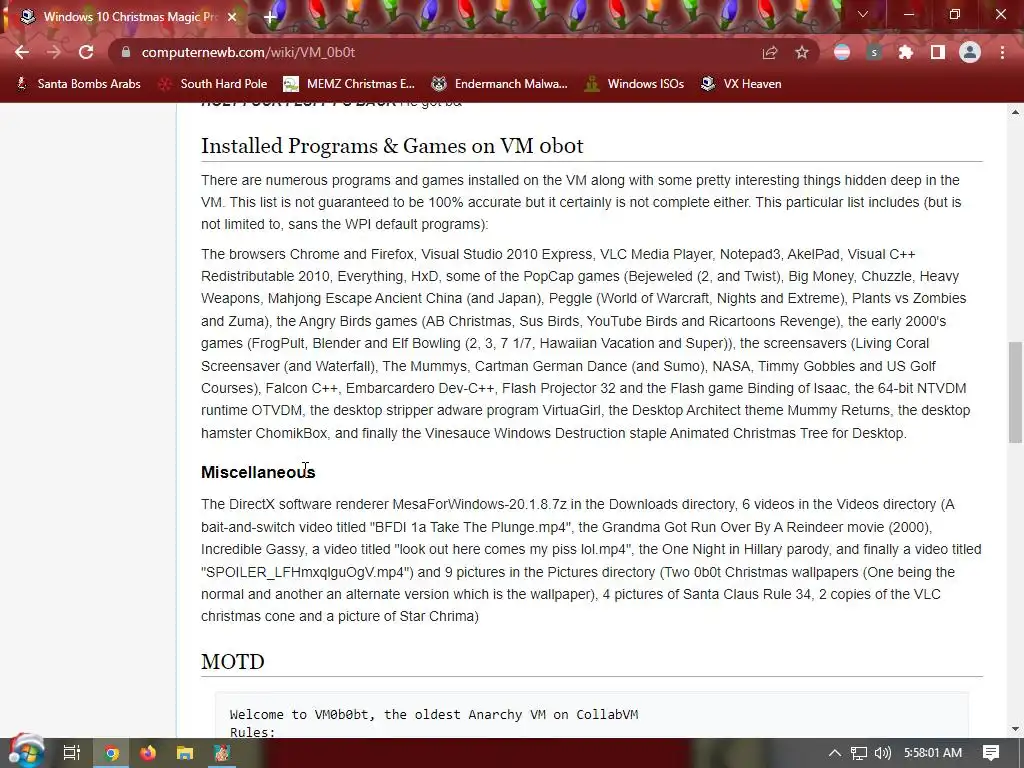The image size is (1024, 768).
Task: Open VX Heaven bookmark
Action: click(x=741, y=84)
